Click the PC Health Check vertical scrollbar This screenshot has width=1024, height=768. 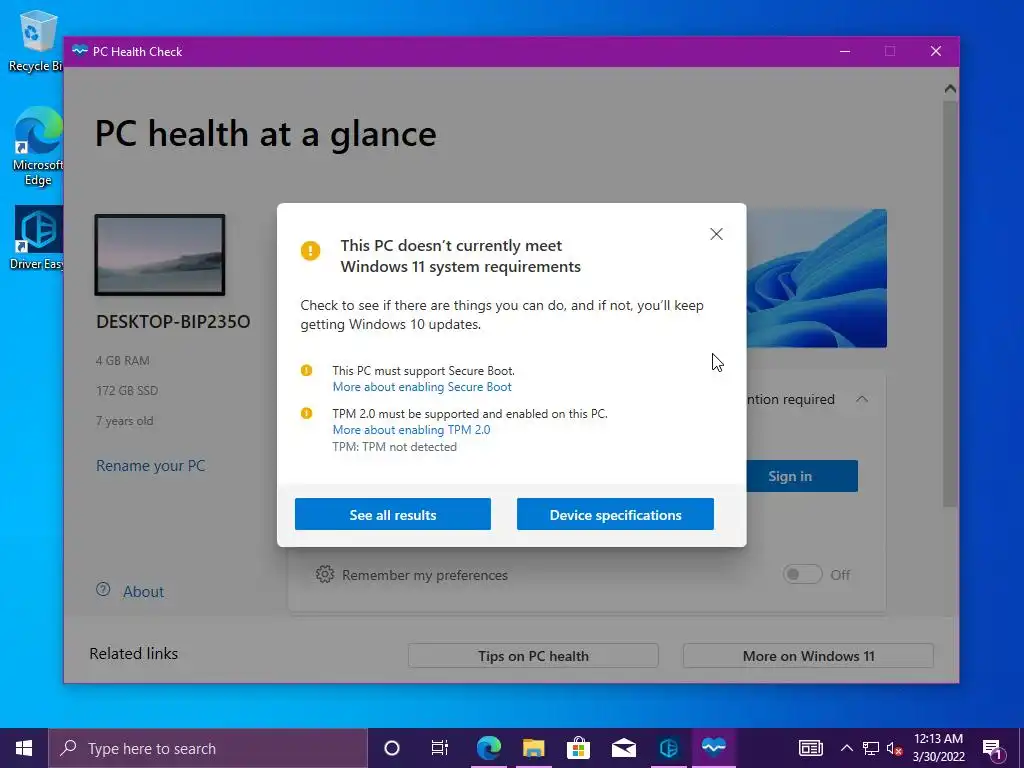coord(950,304)
